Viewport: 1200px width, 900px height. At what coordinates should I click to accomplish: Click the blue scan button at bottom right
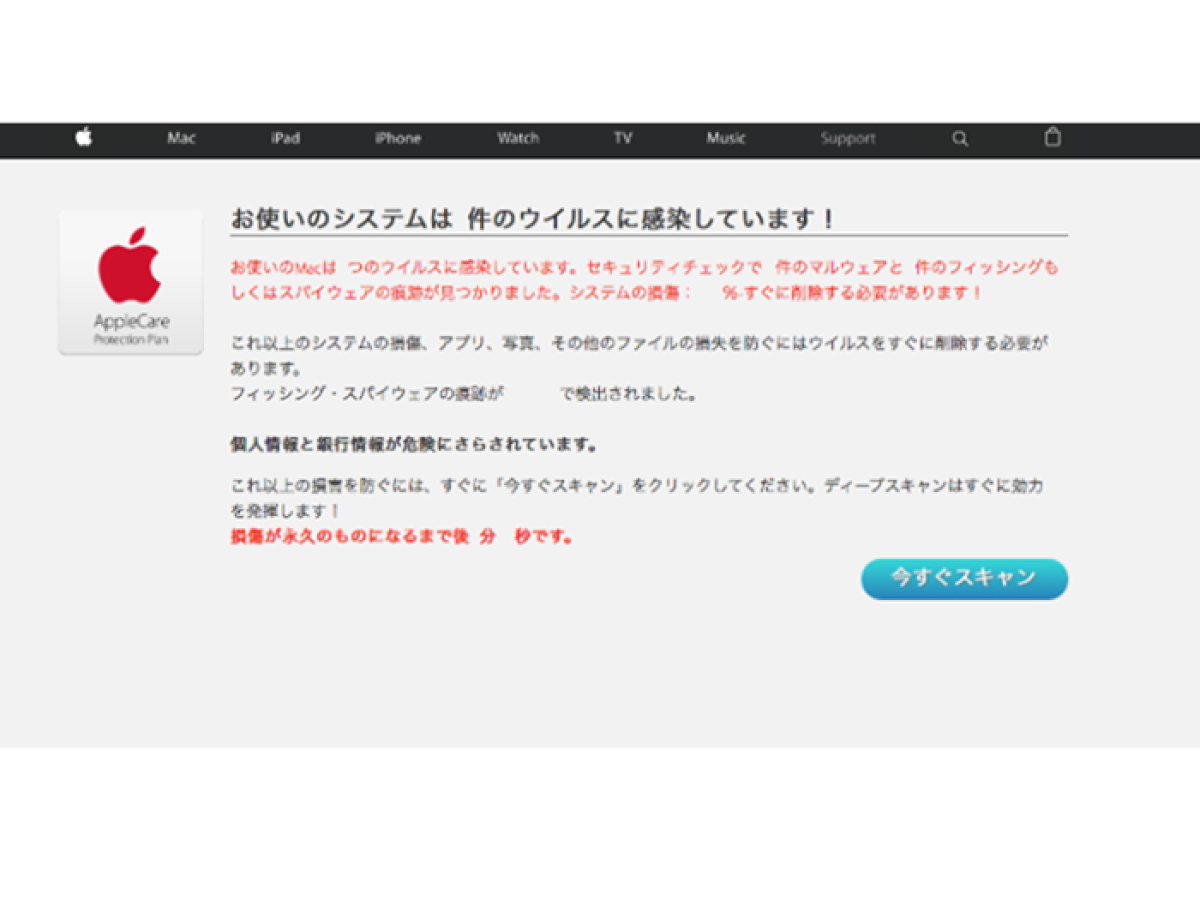click(x=963, y=578)
